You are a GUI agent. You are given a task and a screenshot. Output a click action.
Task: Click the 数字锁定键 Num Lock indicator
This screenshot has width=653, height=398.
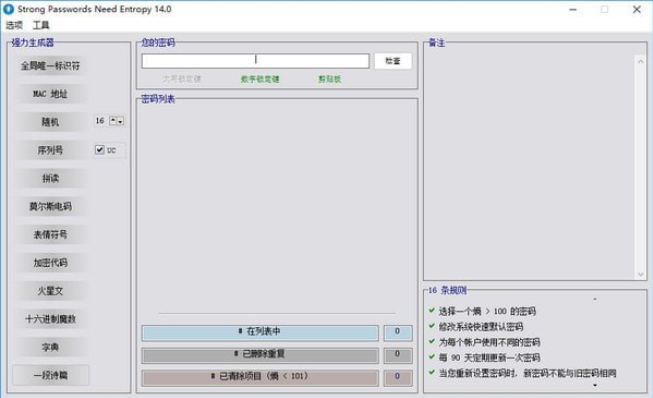260,79
